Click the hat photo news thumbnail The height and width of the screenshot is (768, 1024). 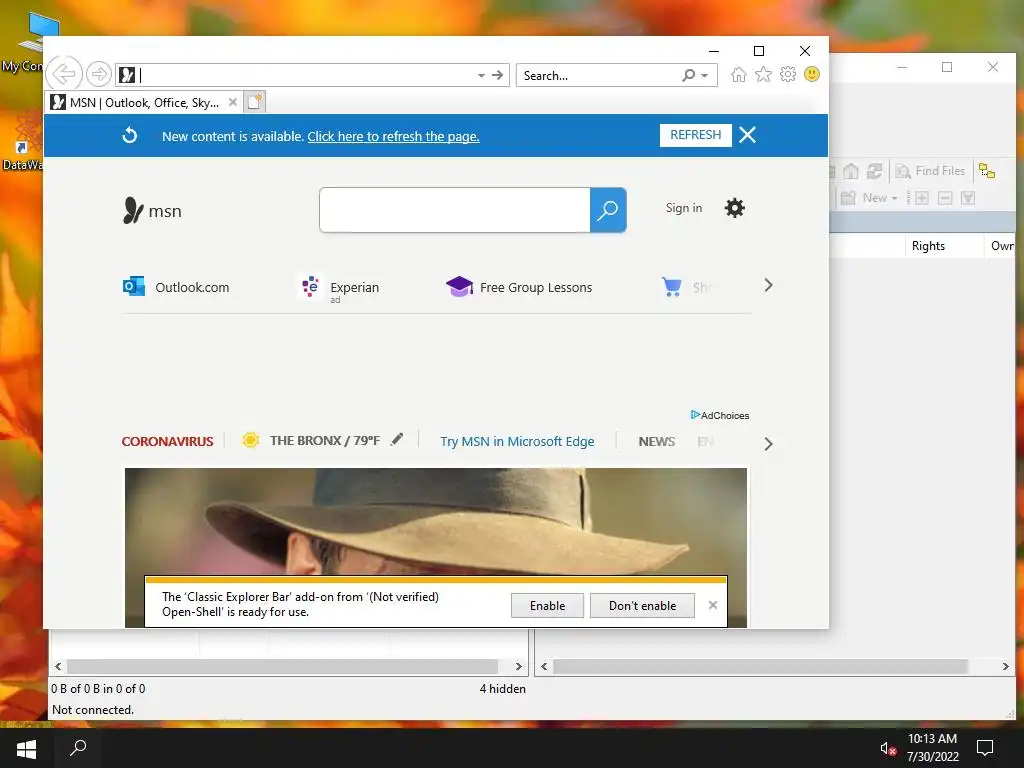pyautogui.click(x=436, y=521)
